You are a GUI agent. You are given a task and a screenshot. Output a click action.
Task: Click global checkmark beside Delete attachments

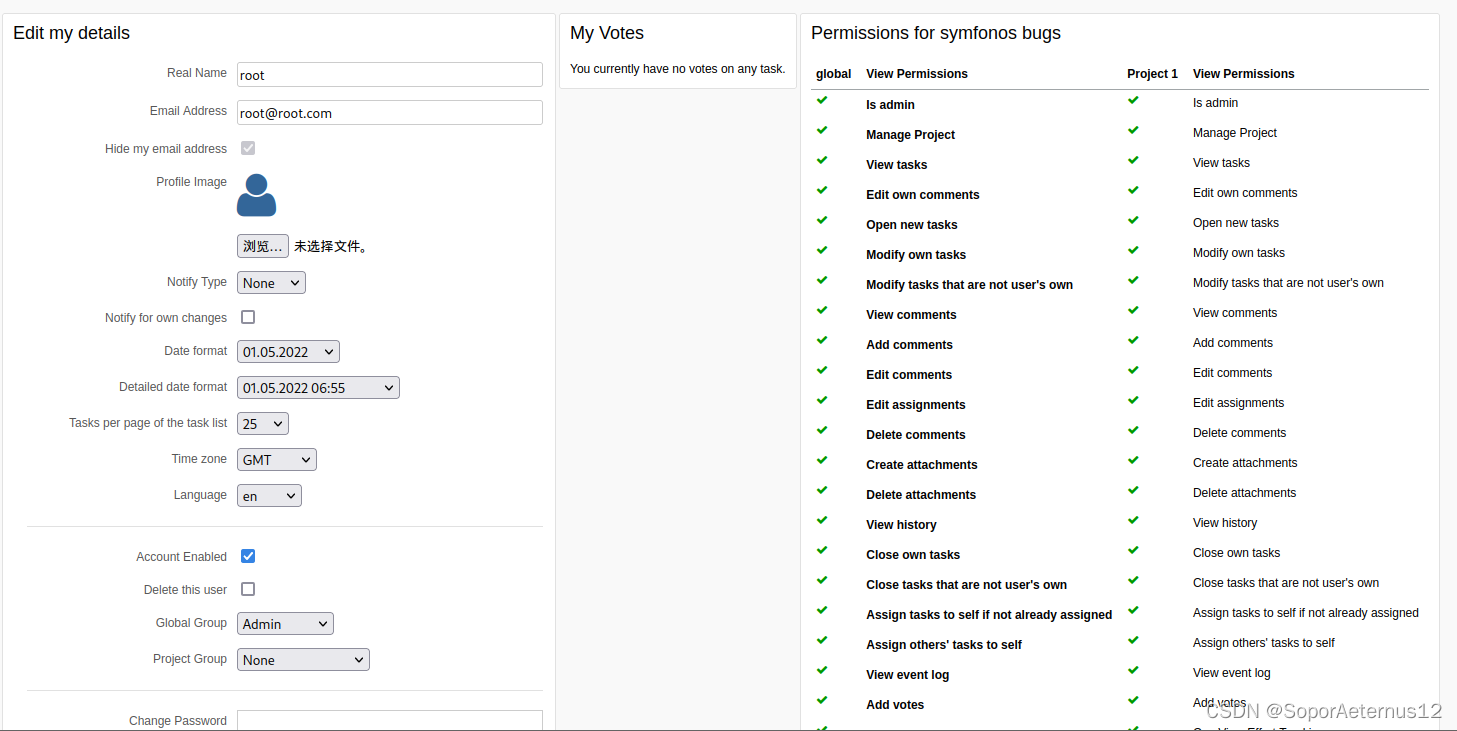tap(822, 490)
